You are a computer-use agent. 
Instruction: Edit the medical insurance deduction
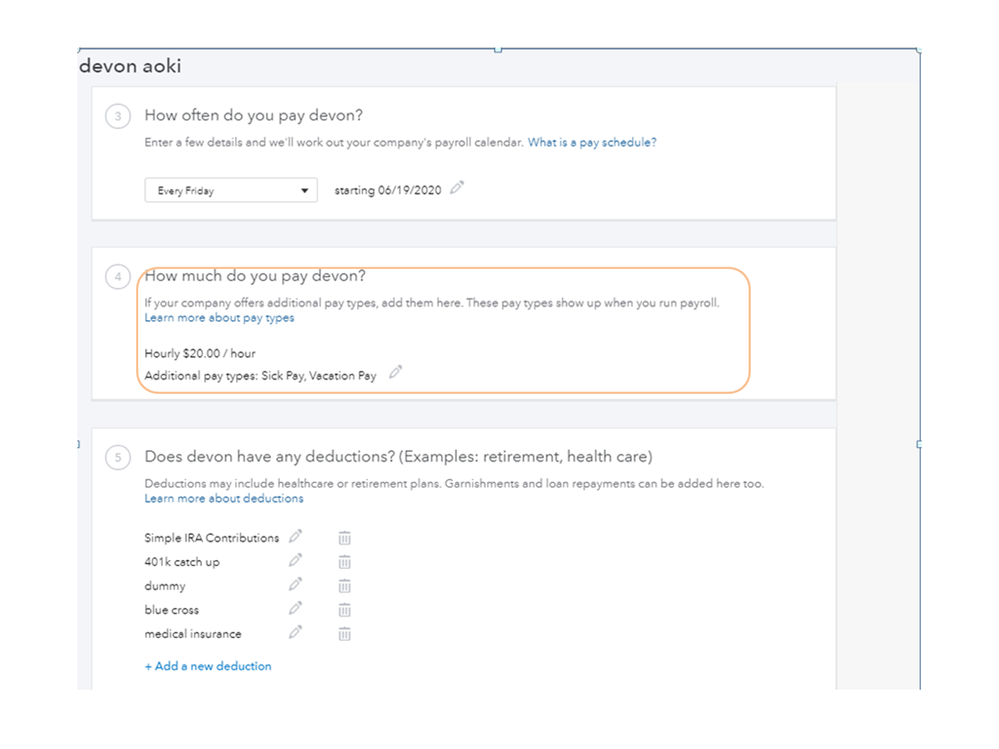click(295, 633)
